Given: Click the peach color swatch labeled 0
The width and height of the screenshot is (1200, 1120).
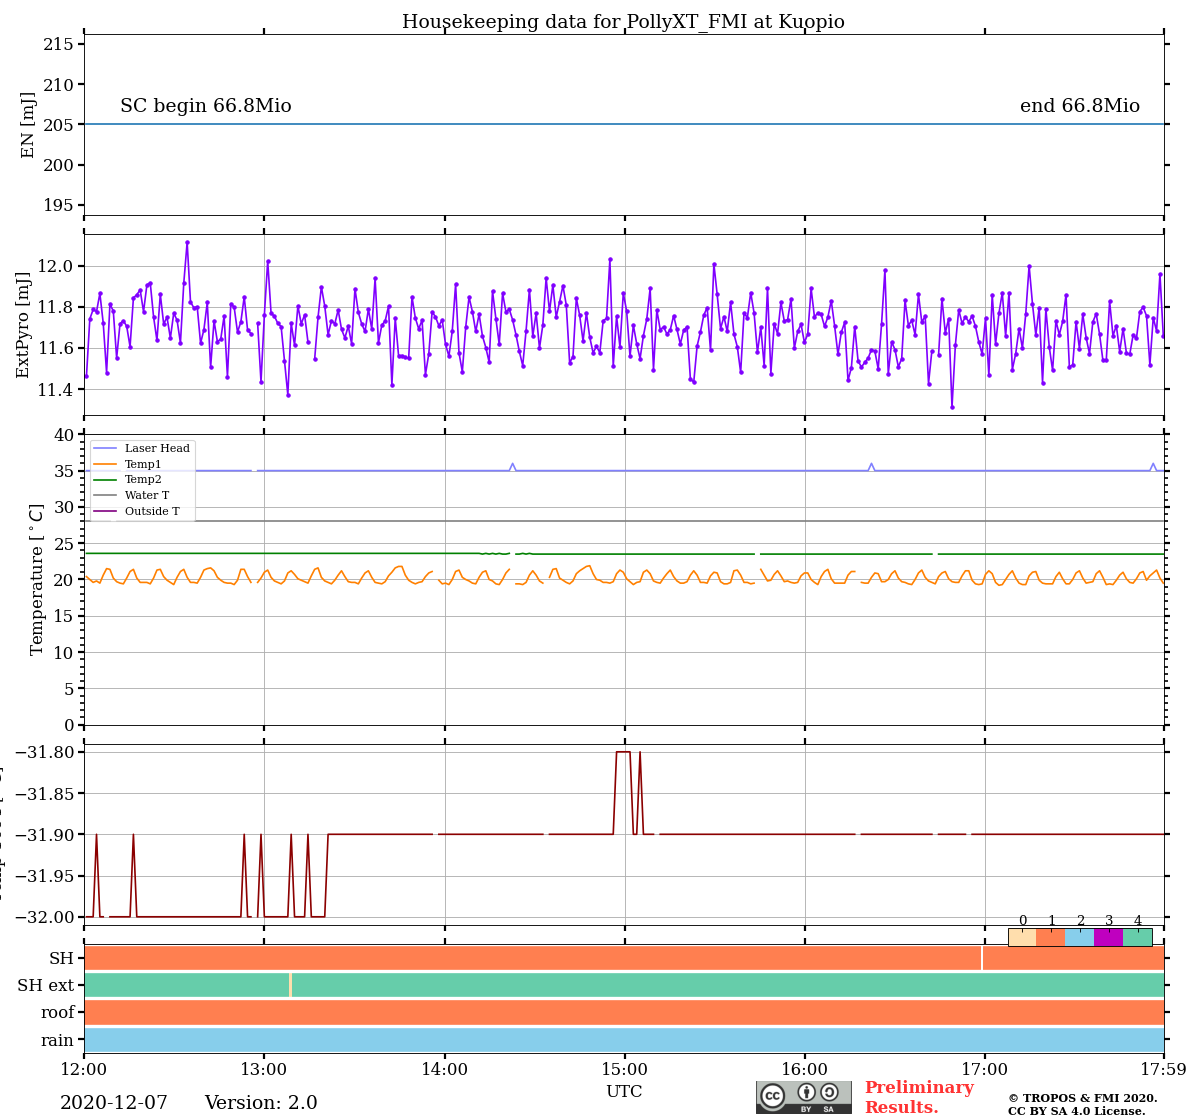Looking at the screenshot, I should point(1022,937).
